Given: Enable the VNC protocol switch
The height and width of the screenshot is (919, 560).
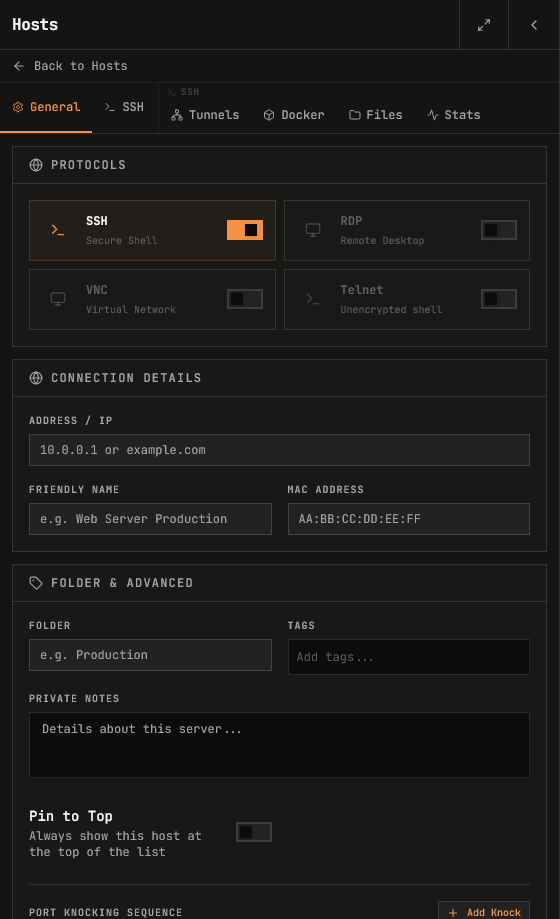Looking at the screenshot, I should pos(245,299).
